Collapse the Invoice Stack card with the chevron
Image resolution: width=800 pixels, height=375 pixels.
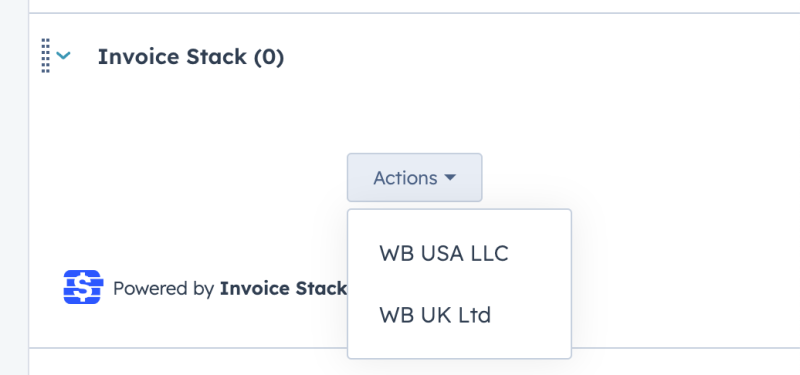tap(63, 55)
